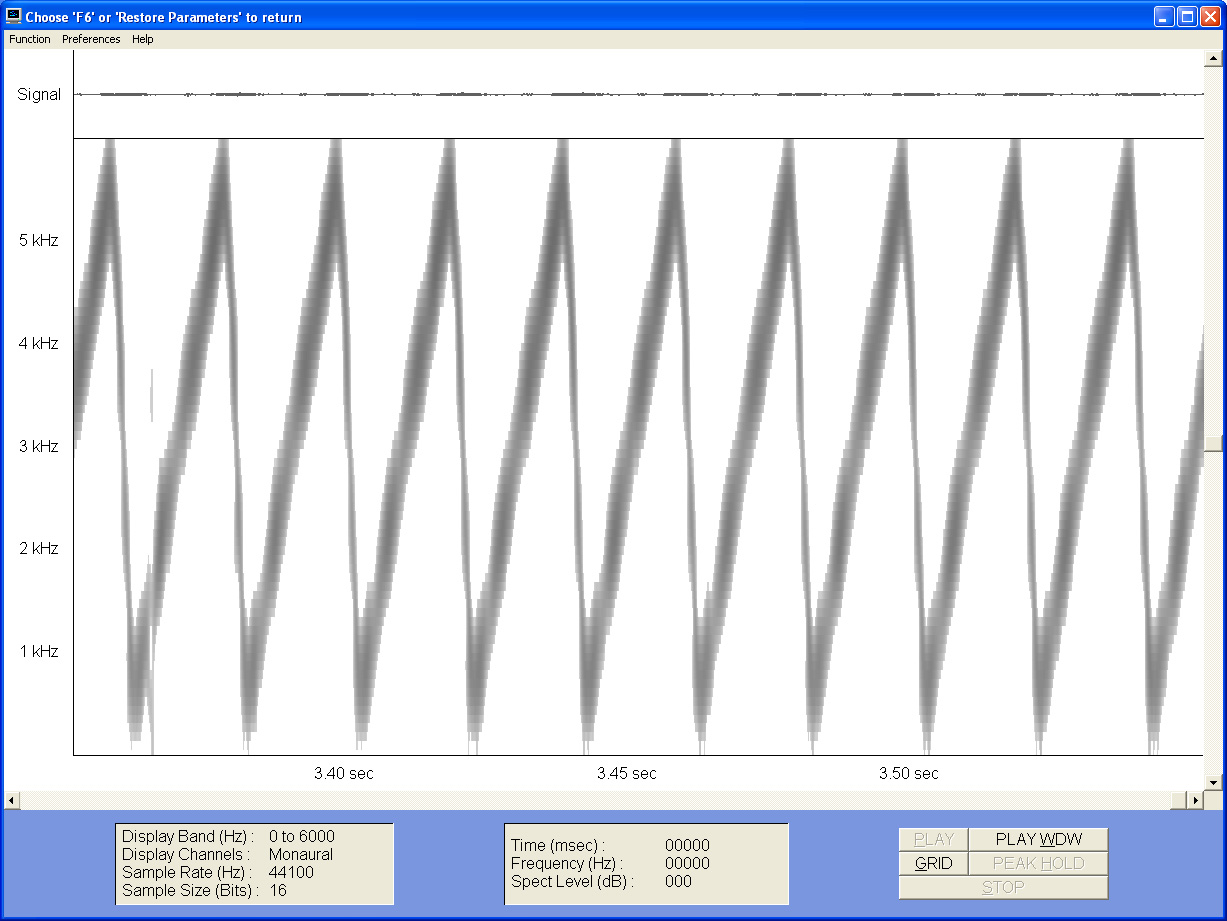The image size is (1227, 921).
Task: Click the horizontal scrollbar thumb at far right
Action: 1178,800
